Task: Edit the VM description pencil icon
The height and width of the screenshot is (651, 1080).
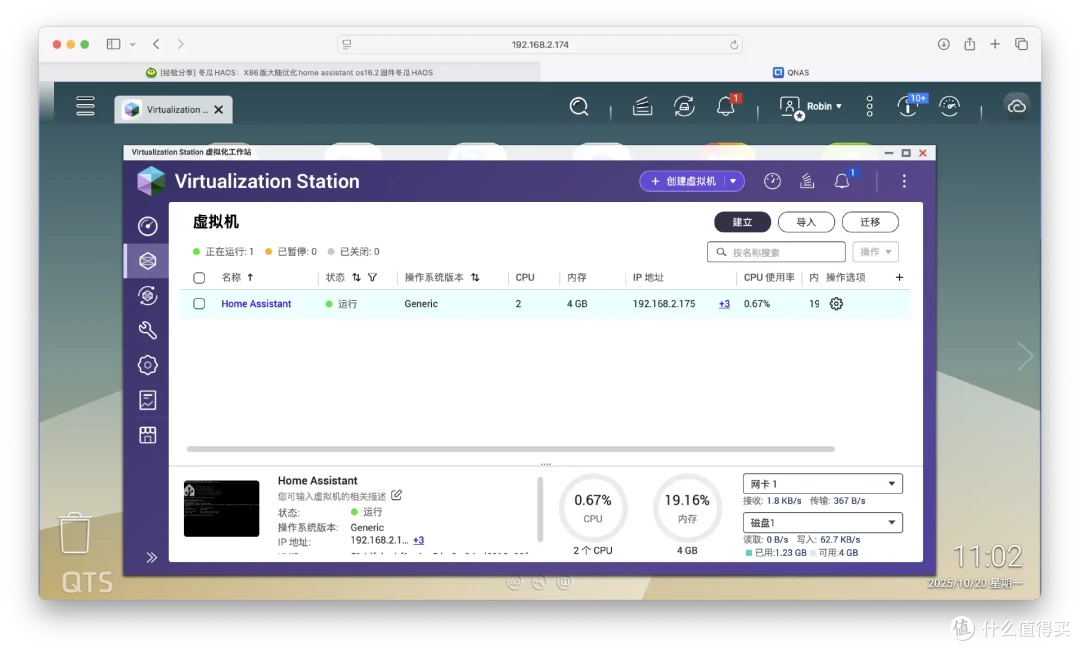Action: (x=397, y=495)
